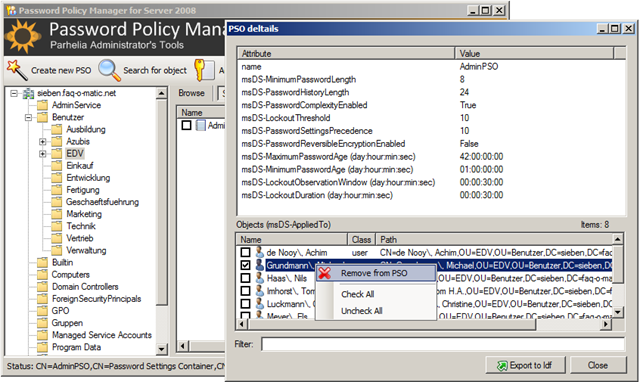Uncheck the Grundmann checkbox

point(245,265)
